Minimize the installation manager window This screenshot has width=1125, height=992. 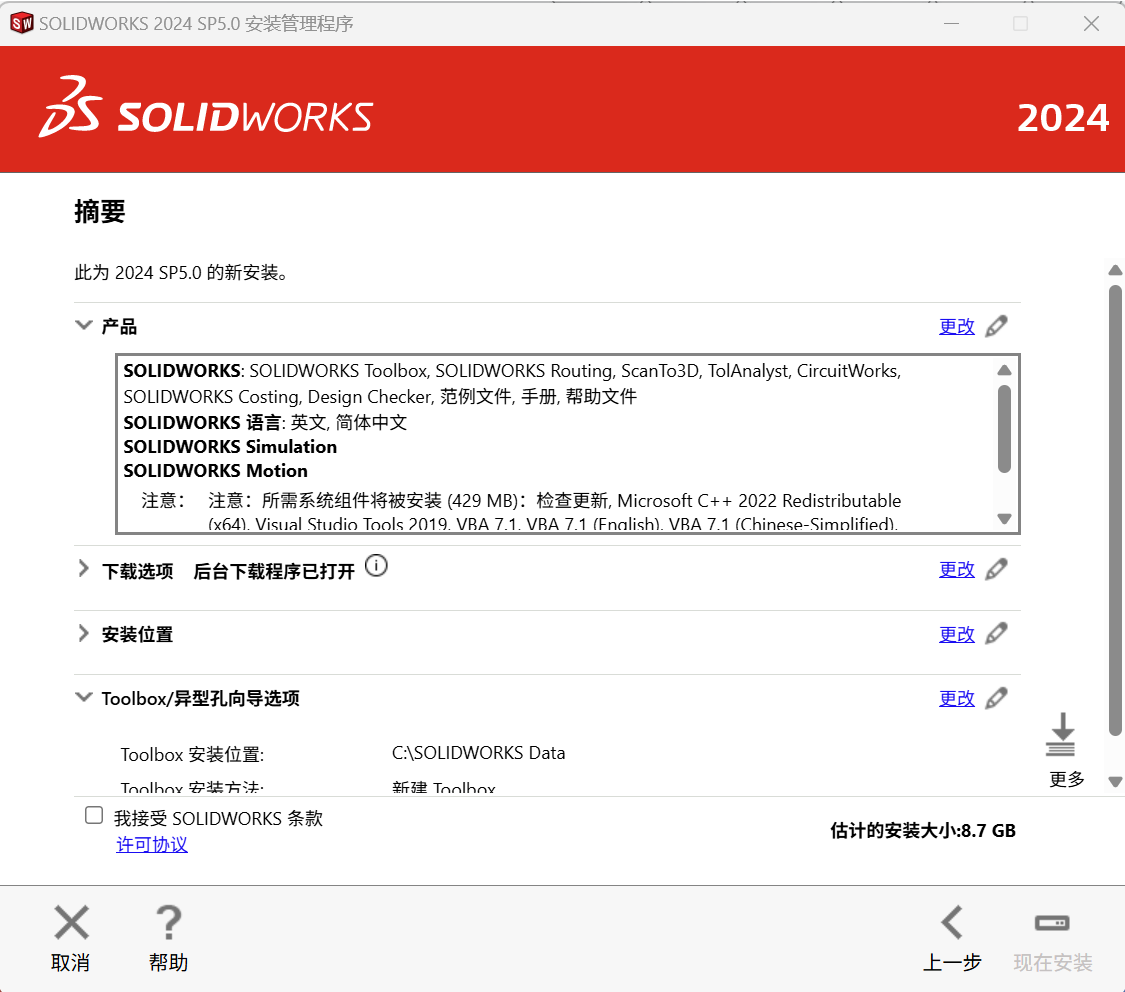pyautogui.click(x=951, y=24)
